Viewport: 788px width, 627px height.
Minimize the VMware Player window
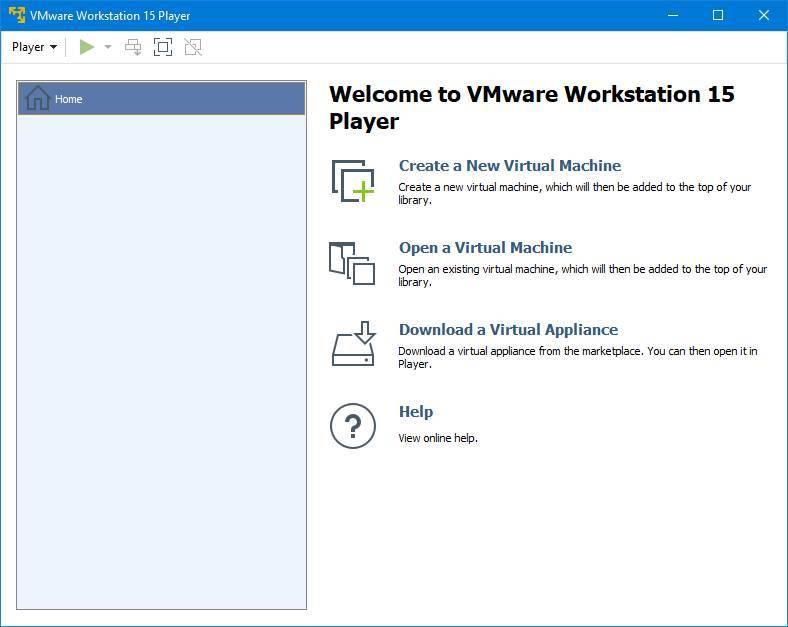tap(673, 15)
